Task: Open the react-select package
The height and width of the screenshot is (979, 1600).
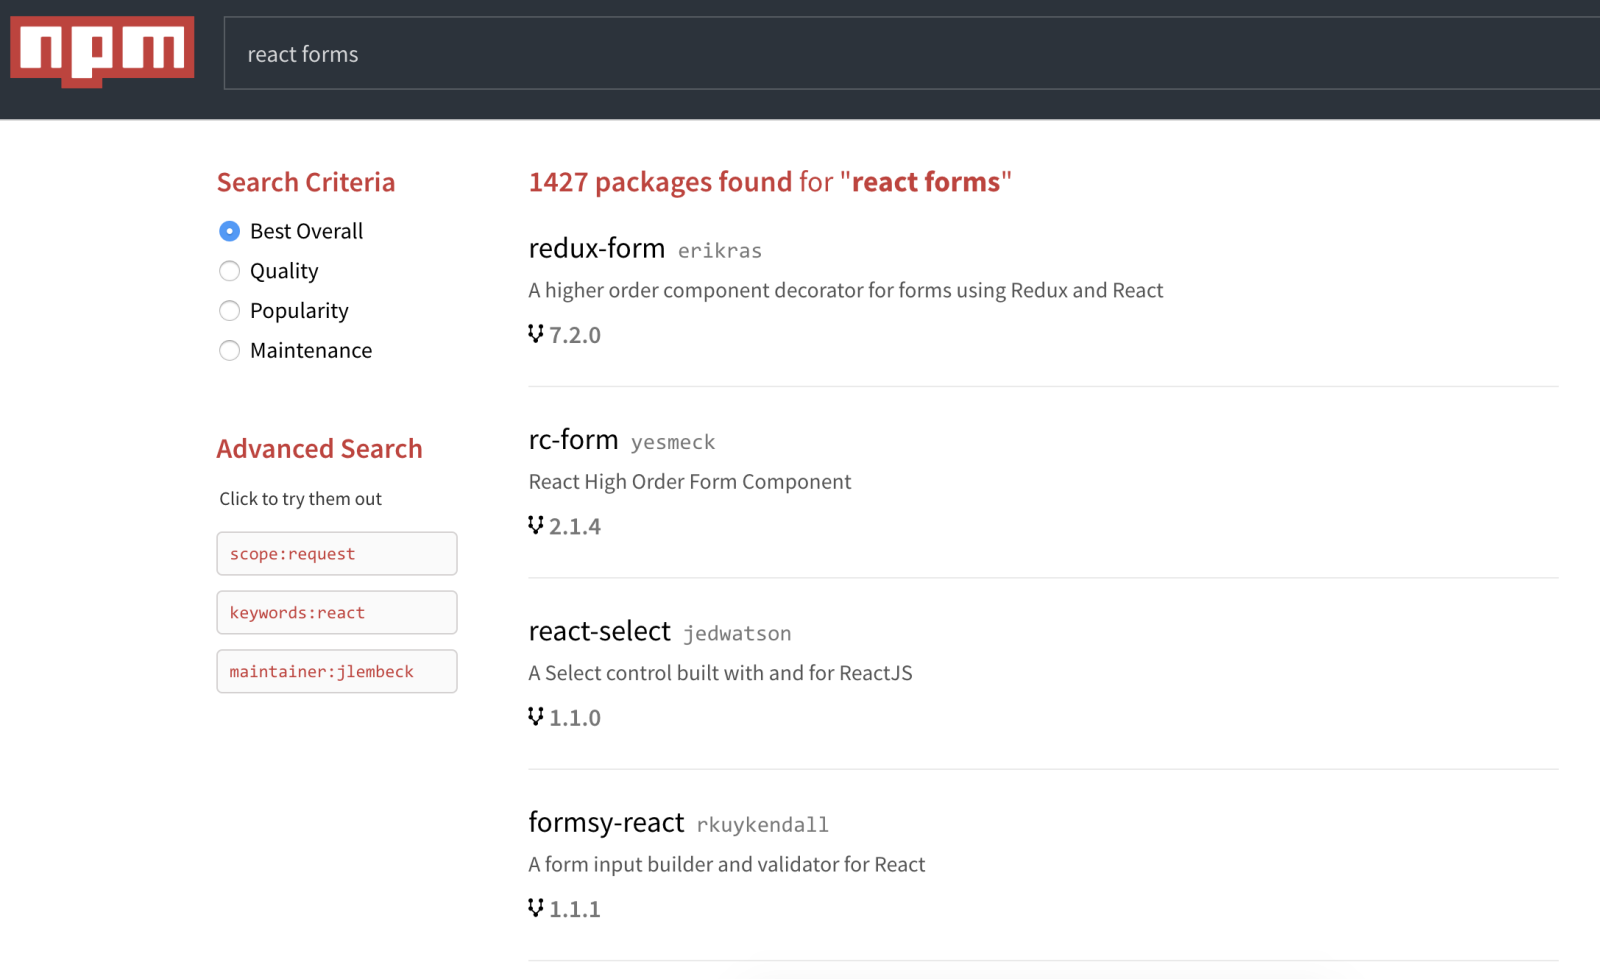Action: (599, 631)
